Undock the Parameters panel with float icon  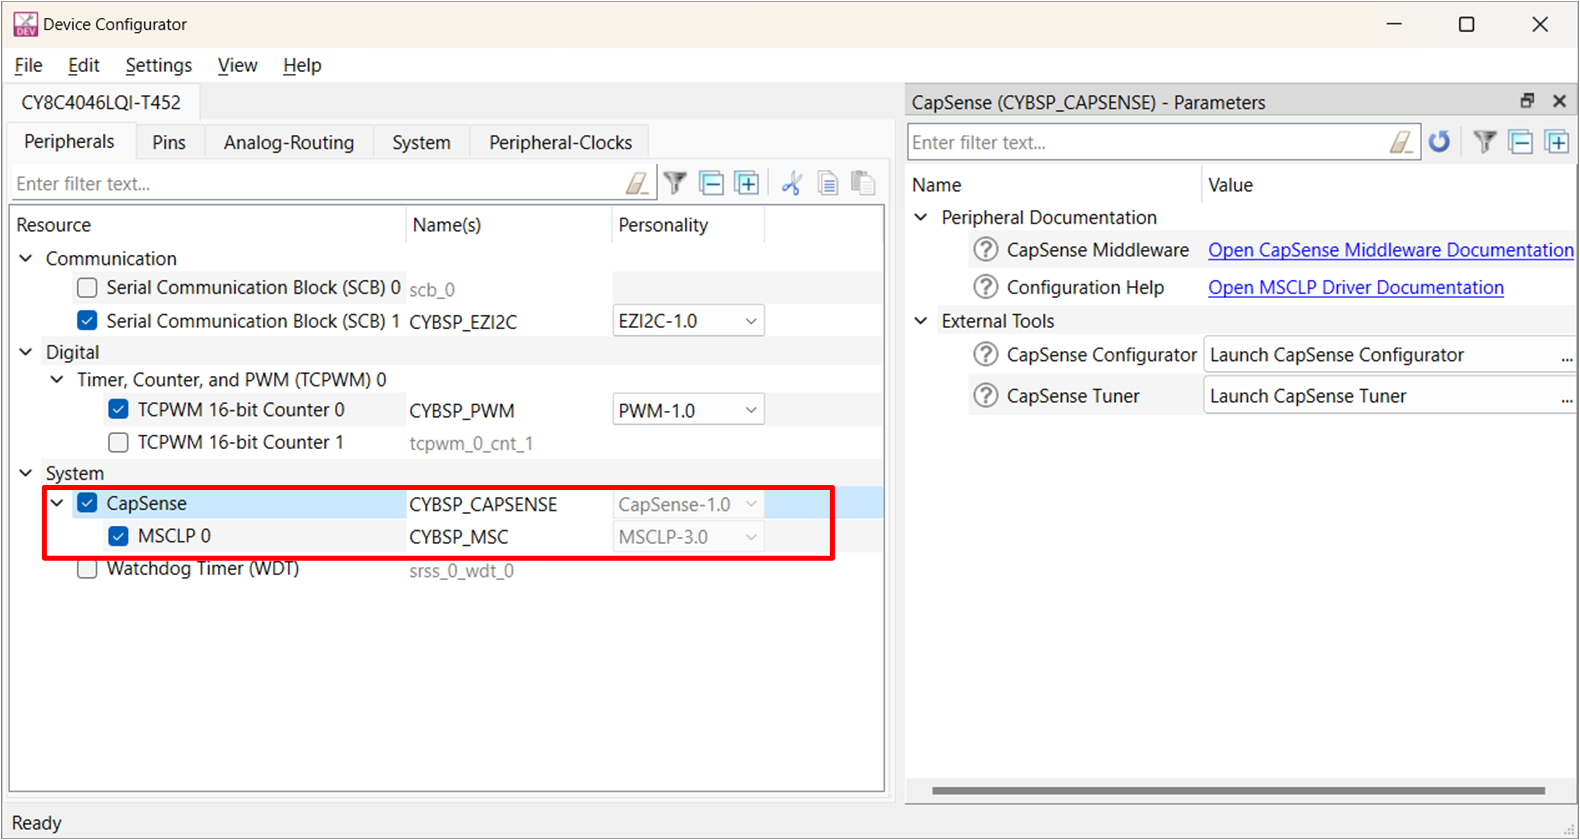tap(1527, 101)
